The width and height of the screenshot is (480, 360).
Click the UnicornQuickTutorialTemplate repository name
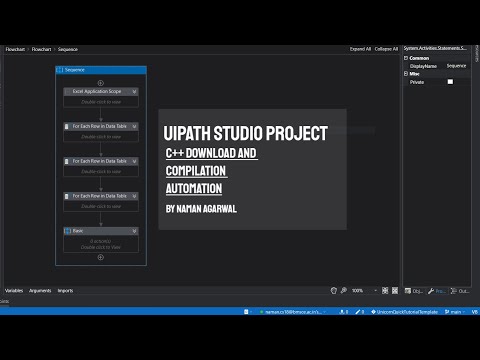click(x=407, y=312)
